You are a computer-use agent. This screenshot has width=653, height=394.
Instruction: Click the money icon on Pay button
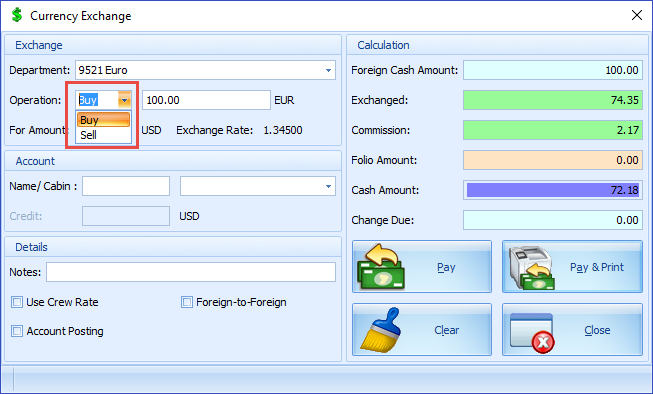point(381,267)
